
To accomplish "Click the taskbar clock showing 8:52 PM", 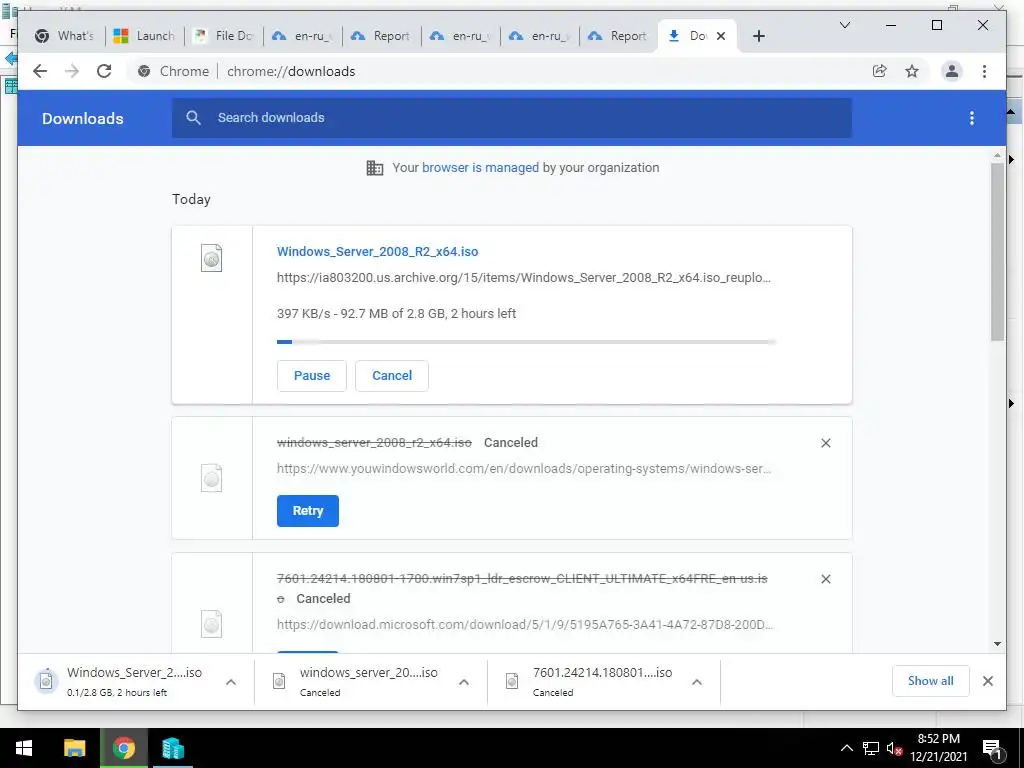I will [938, 748].
